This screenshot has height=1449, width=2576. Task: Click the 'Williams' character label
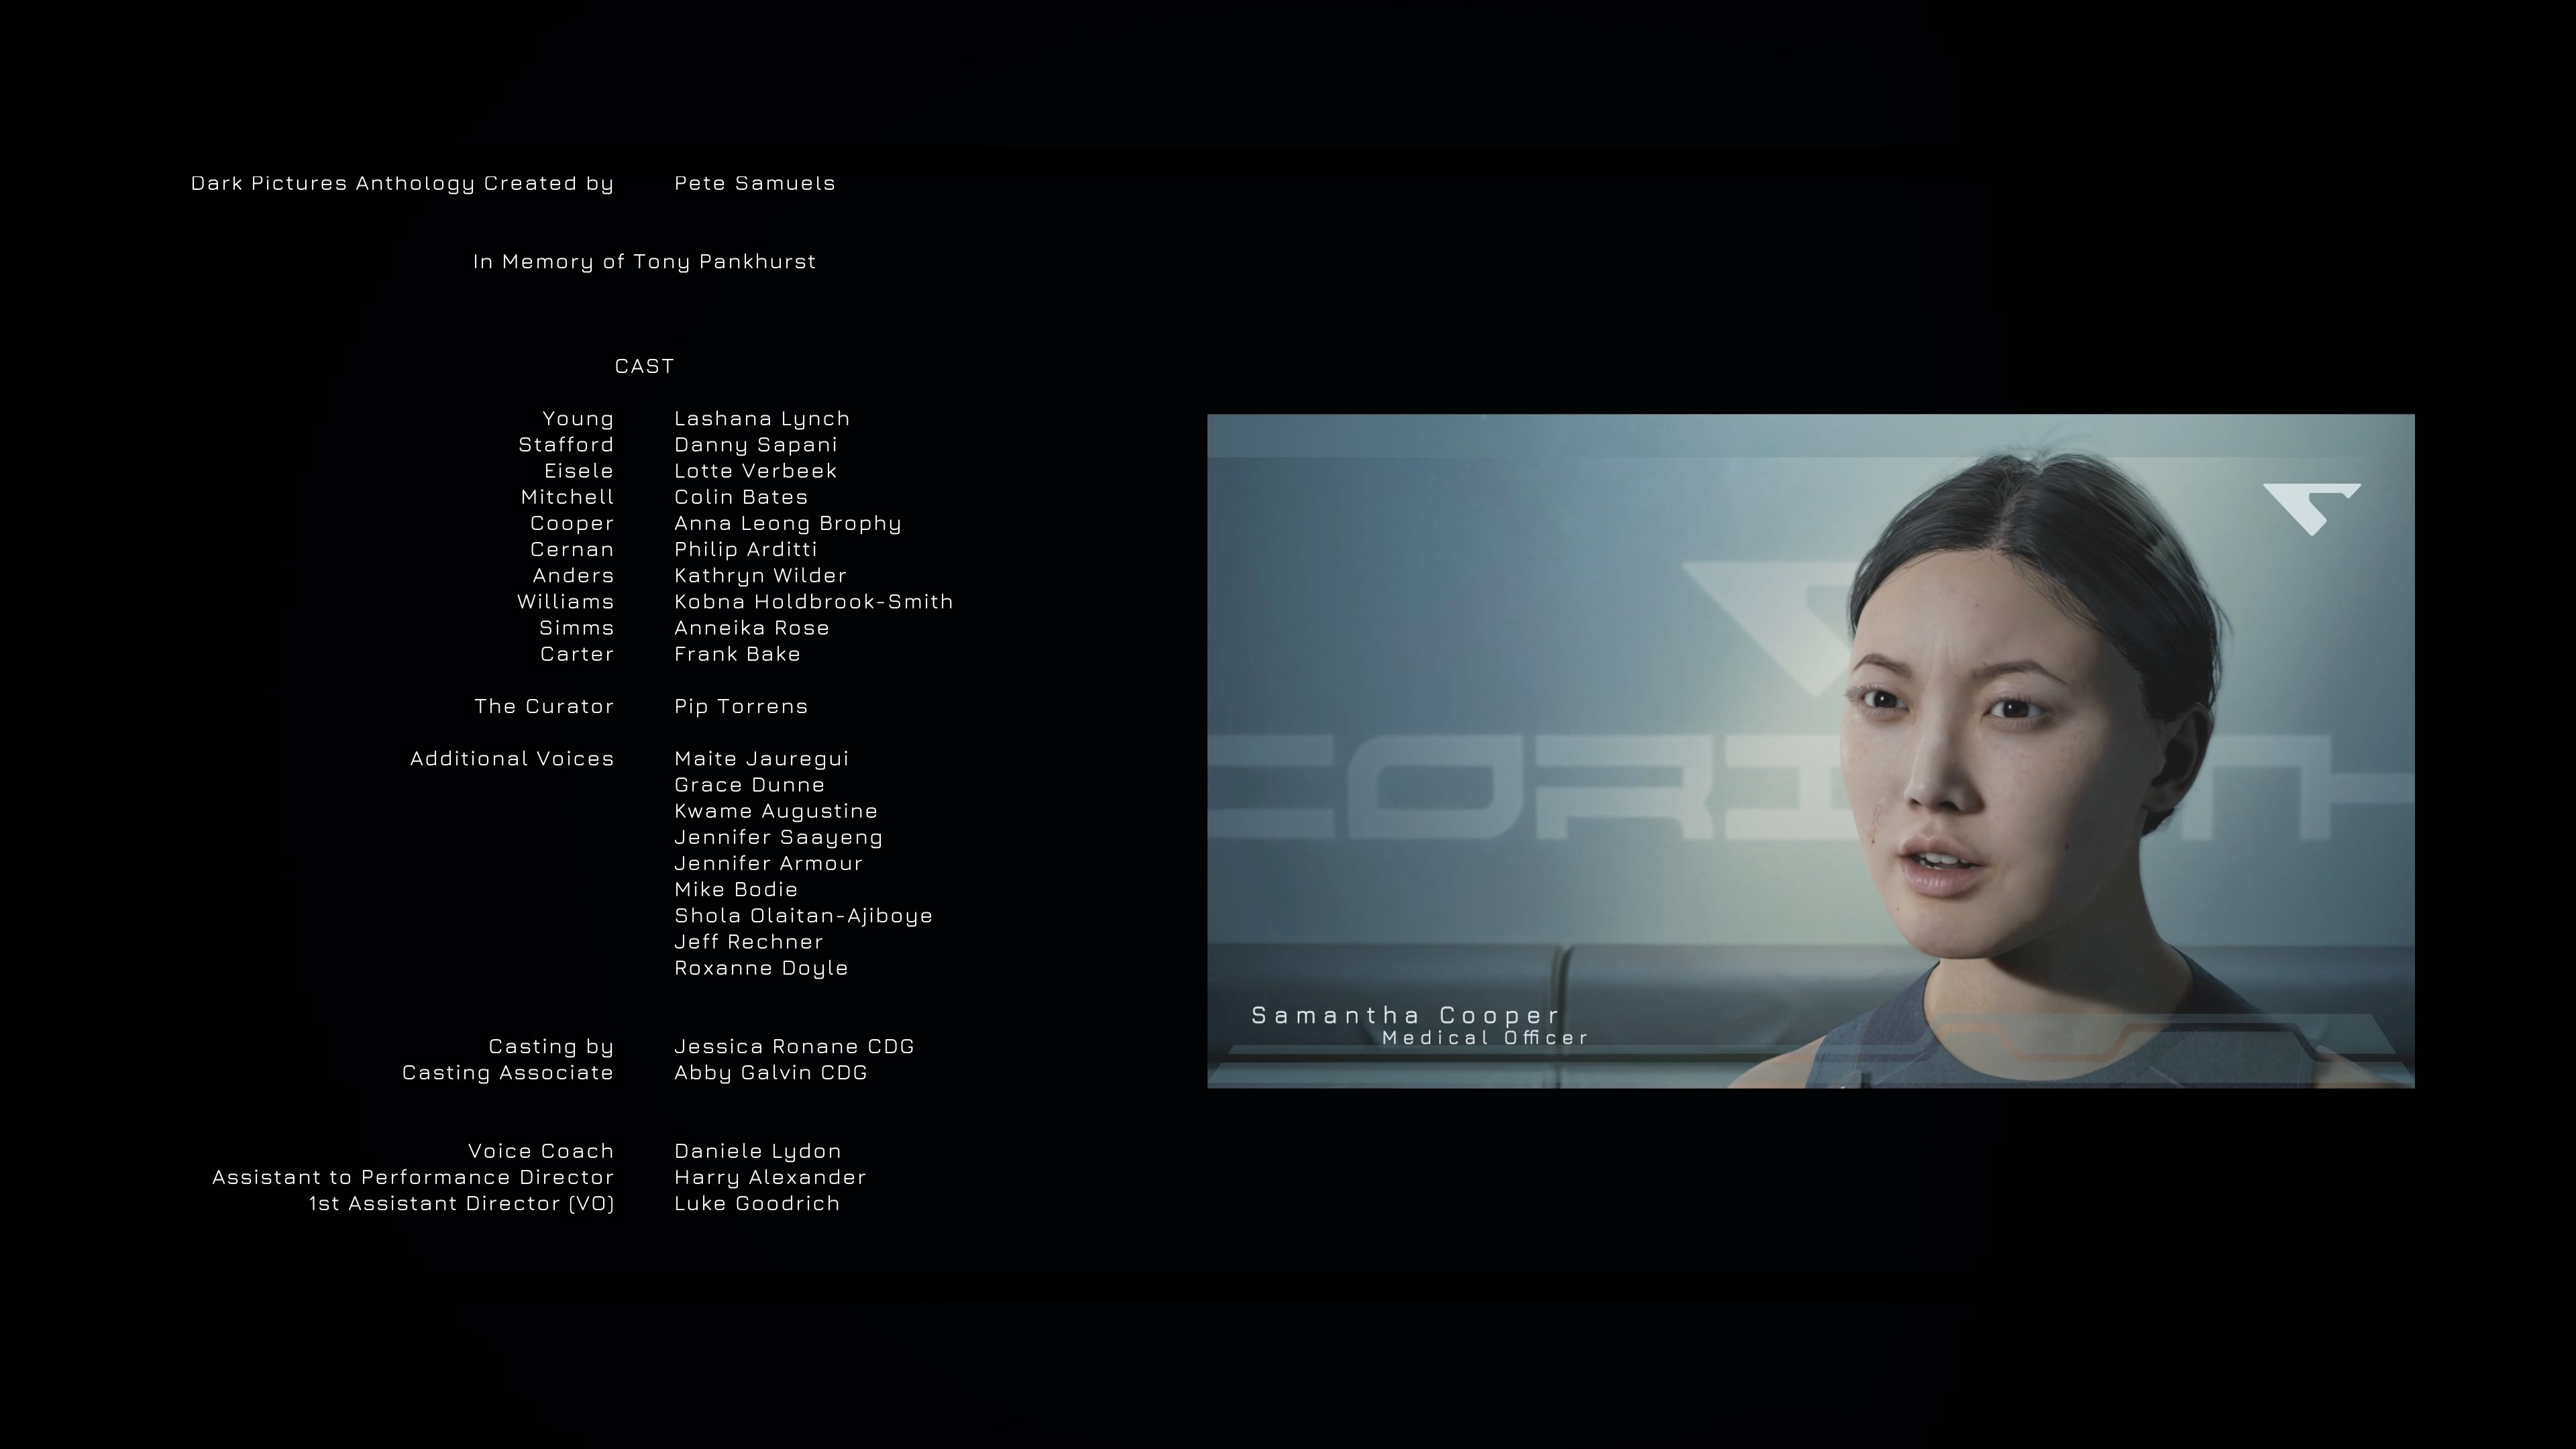click(x=565, y=602)
